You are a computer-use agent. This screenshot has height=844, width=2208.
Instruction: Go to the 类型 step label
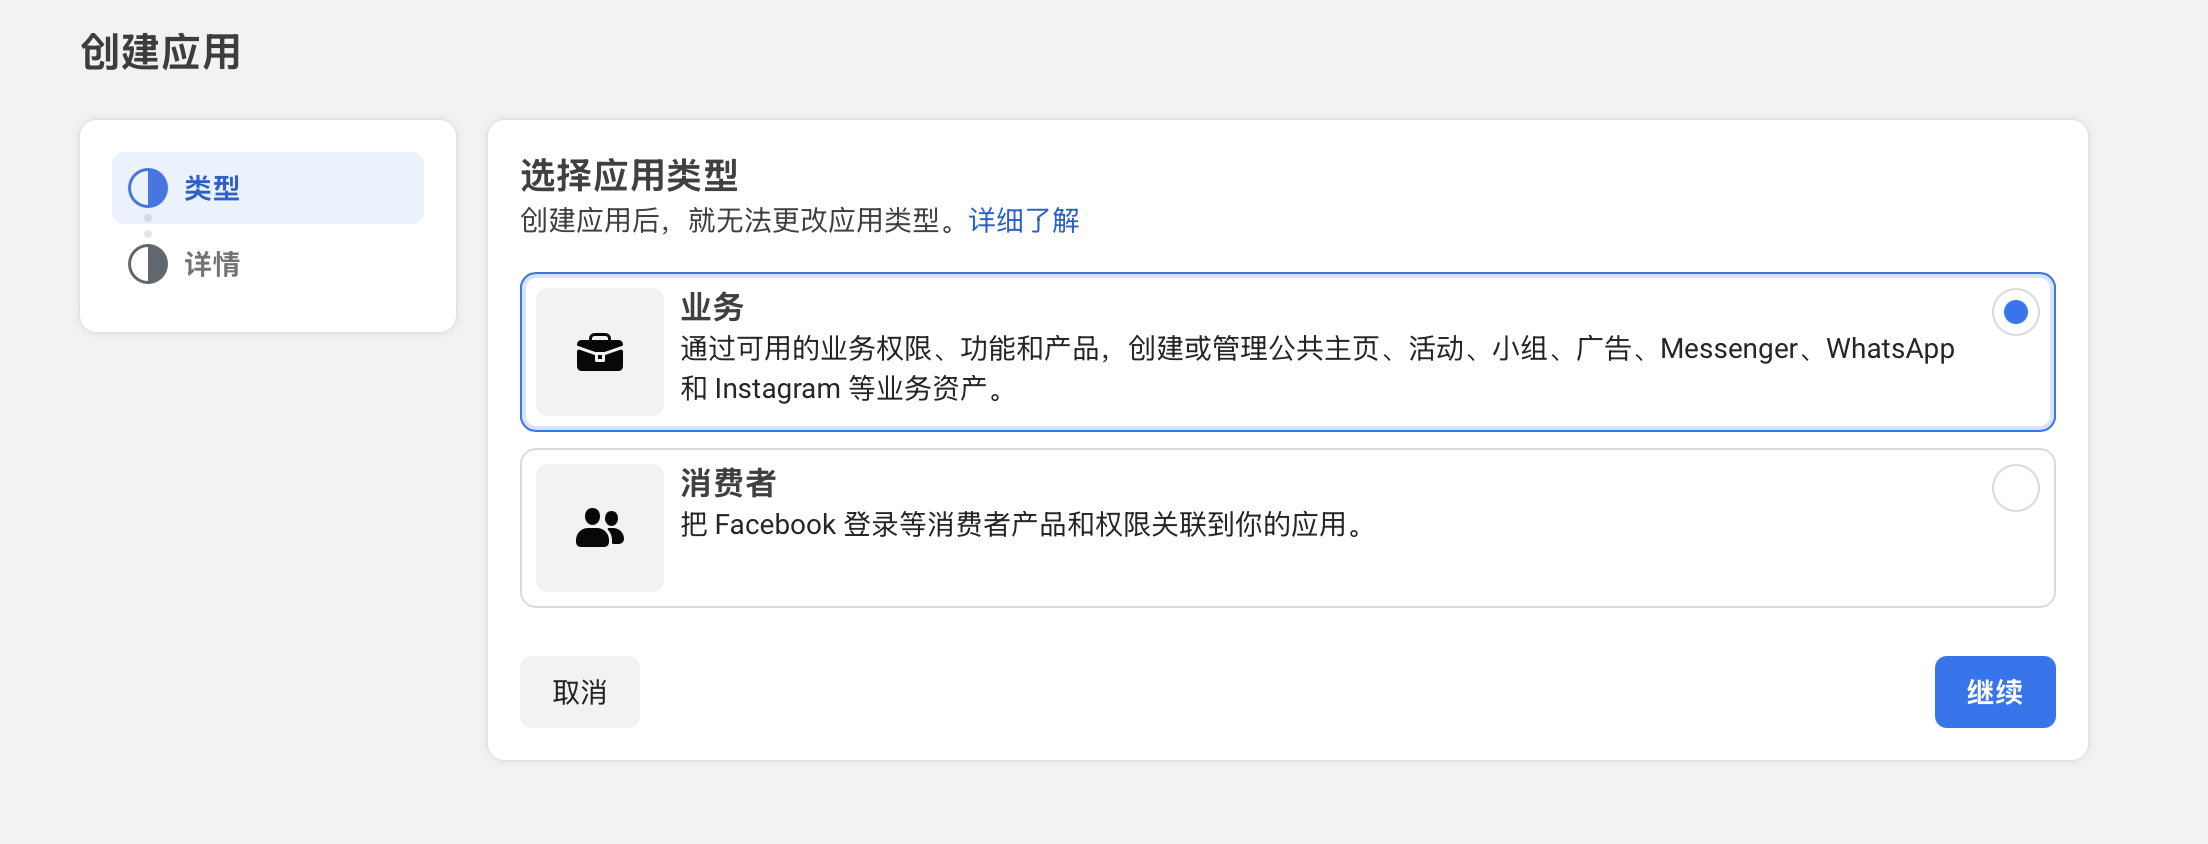coord(212,188)
